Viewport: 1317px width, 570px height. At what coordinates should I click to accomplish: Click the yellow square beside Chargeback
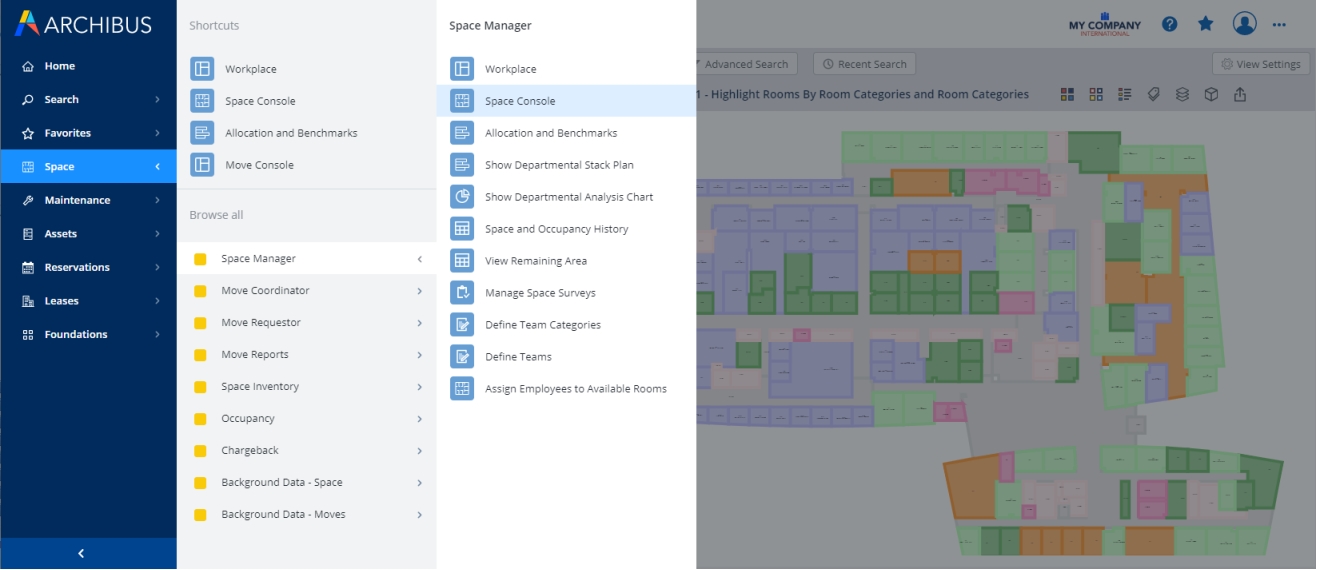tap(200, 451)
